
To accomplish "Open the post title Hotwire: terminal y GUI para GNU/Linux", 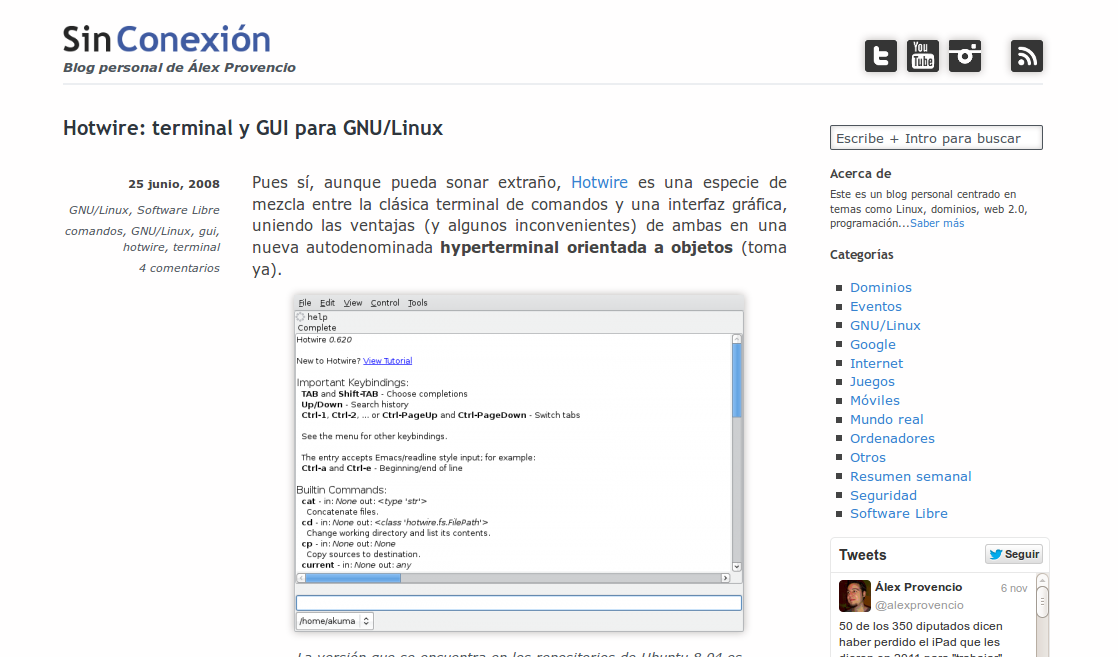I will 253,128.
